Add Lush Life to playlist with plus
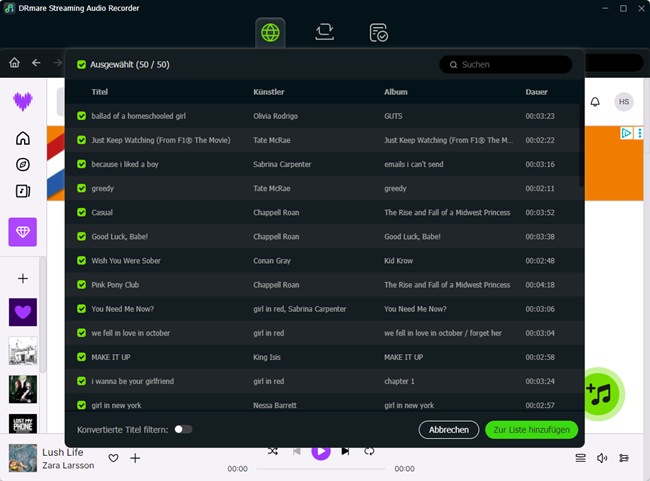 click(135, 458)
